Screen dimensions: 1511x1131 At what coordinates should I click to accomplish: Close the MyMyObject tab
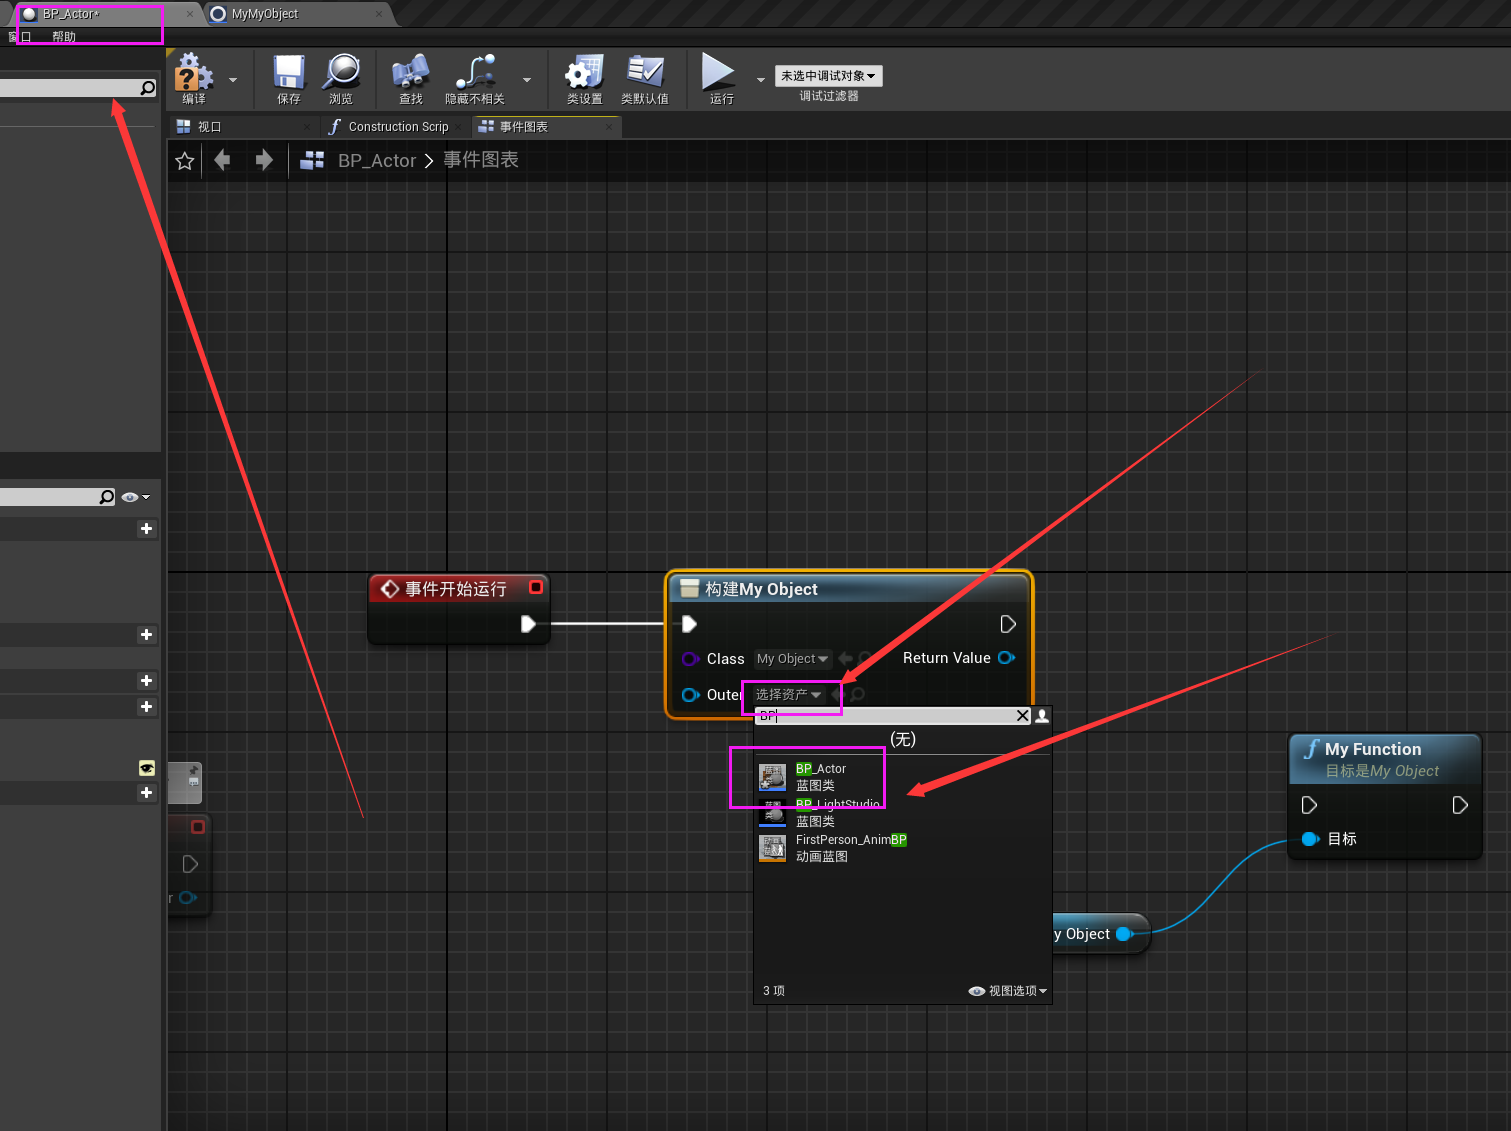[x=379, y=14]
